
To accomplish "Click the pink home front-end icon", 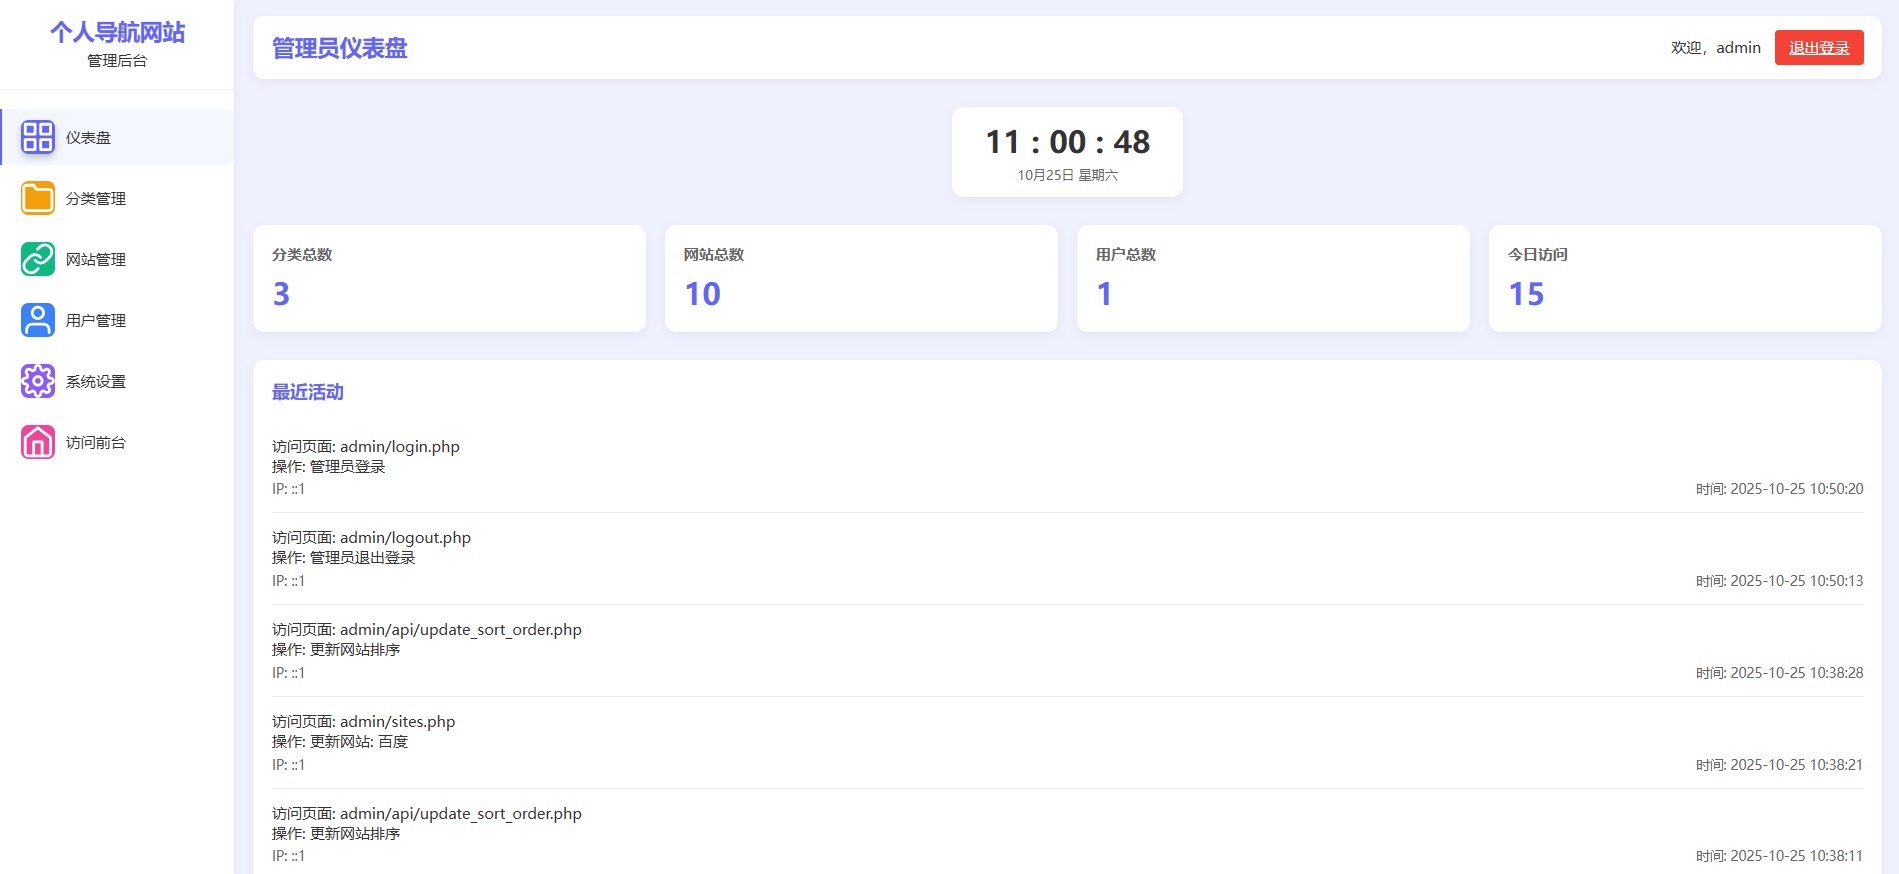I will coord(38,442).
